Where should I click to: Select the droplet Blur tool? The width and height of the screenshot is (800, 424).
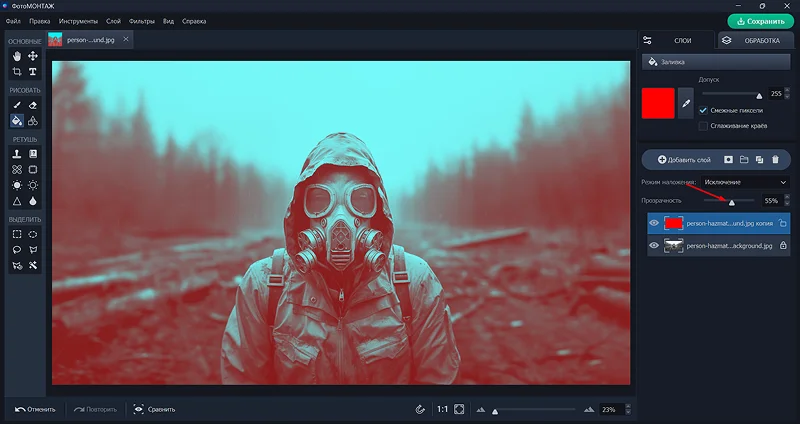tap(33, 201)
